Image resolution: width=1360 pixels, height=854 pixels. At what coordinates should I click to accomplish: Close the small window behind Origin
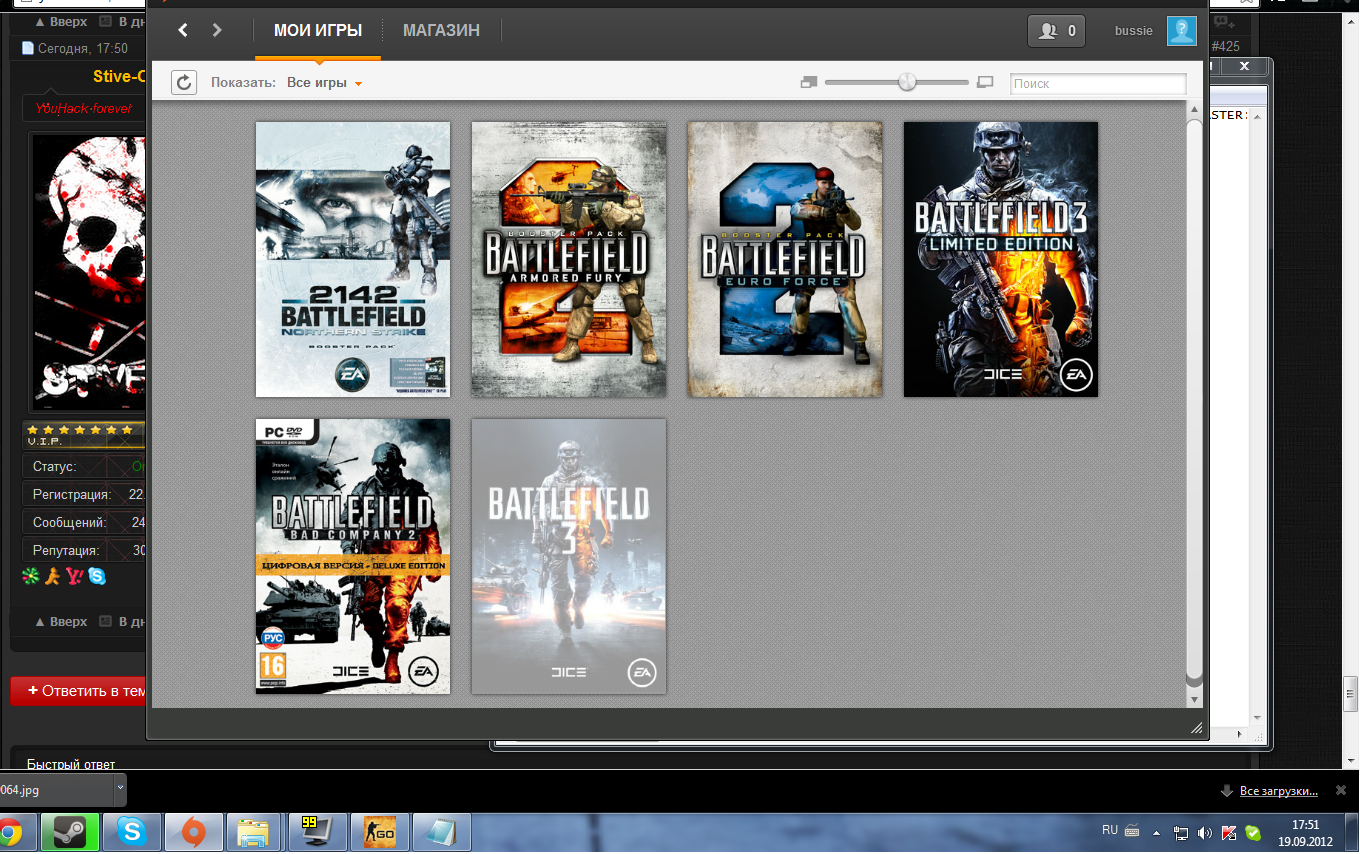(x=1245, y=66)
